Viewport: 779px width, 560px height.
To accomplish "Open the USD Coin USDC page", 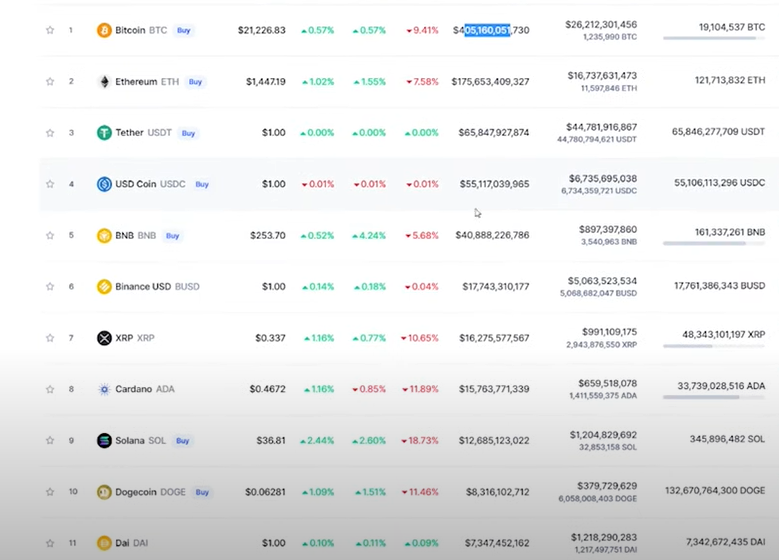I will (150, 184).
